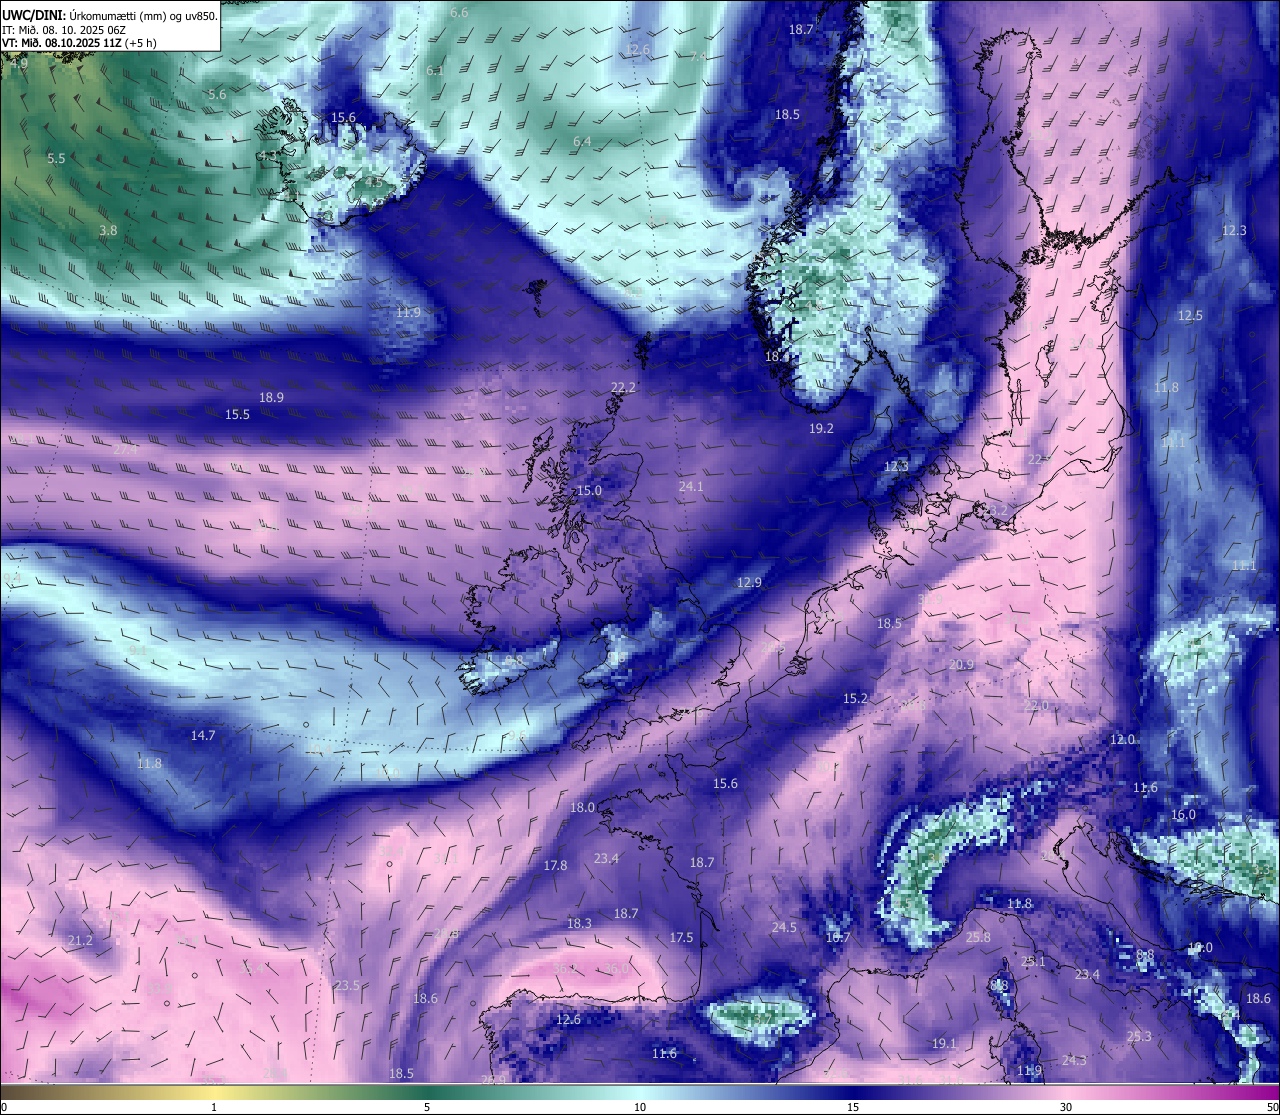Click the 15.2 value over the Low Countries

coord(855,698)
